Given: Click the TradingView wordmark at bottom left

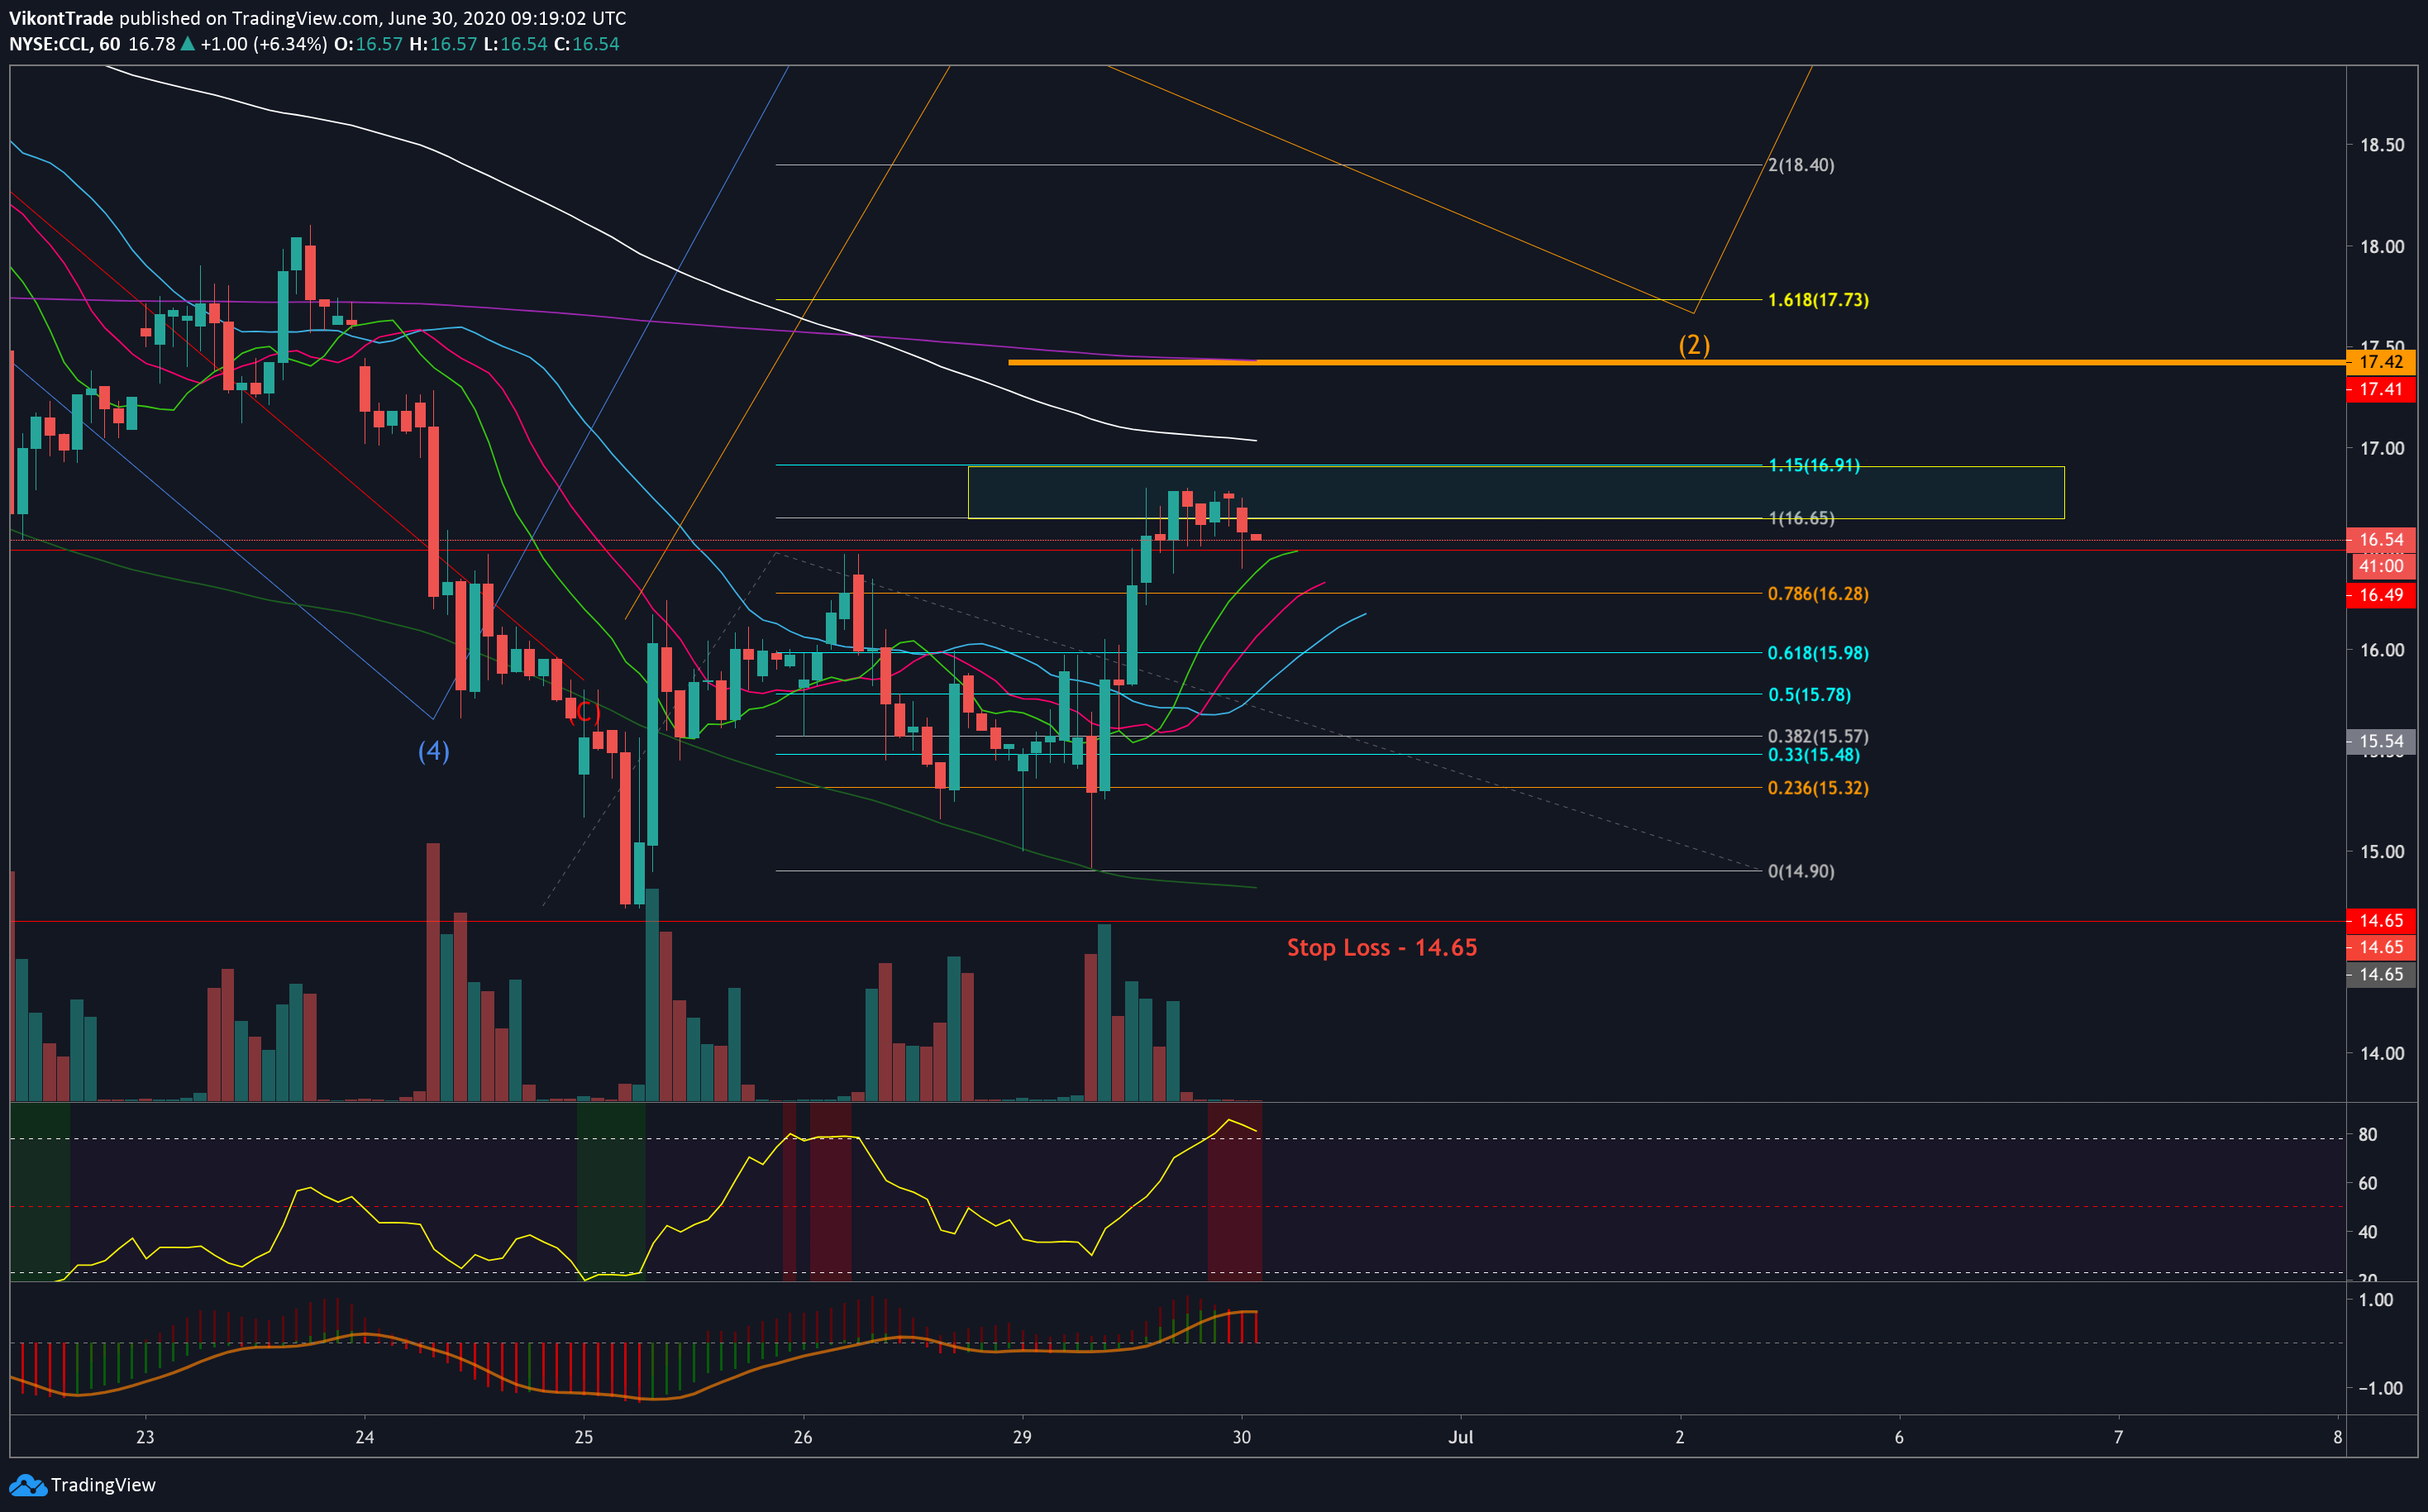Looking at the screenshot, I should 103,1485.
